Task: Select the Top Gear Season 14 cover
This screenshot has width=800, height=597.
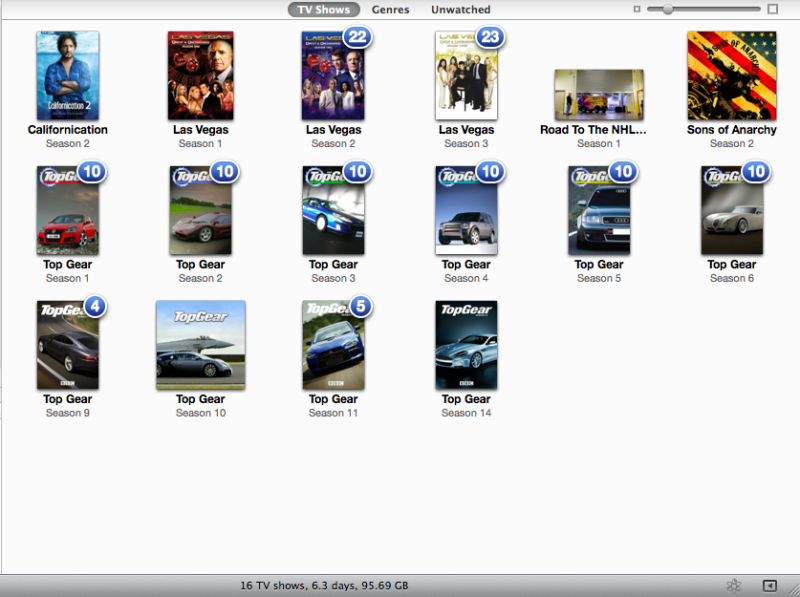Action: click(x=466, y=345)
